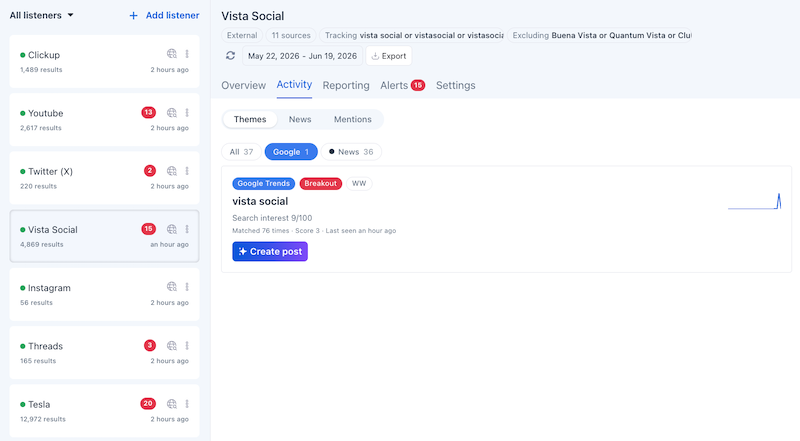
Task: Open Youtube listener three-dot menu
Action: pos(187,112)
